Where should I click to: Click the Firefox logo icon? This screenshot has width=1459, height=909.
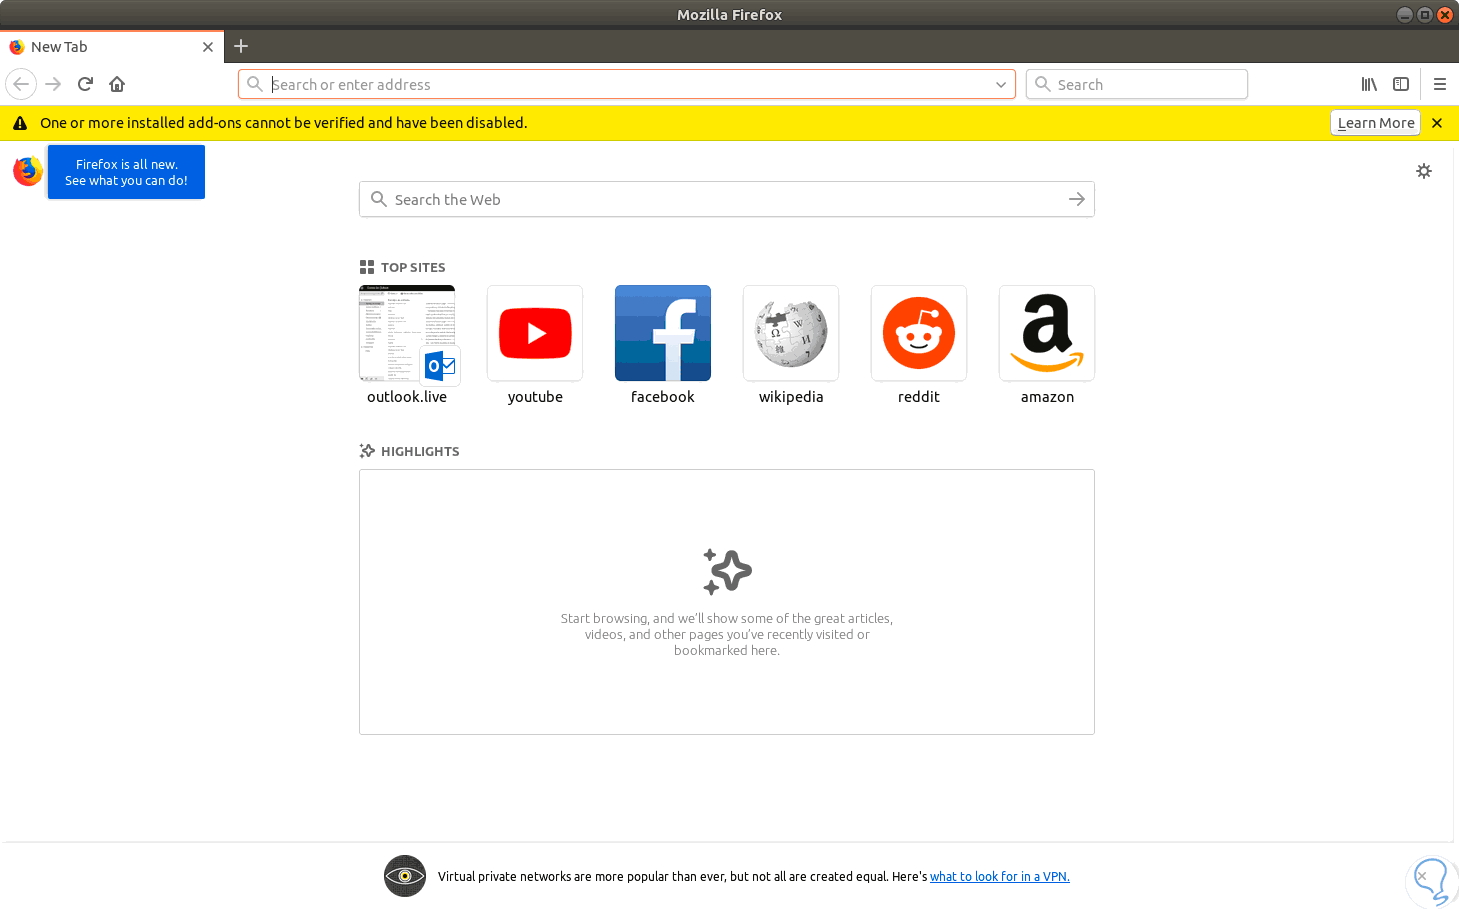pos(28,171)
